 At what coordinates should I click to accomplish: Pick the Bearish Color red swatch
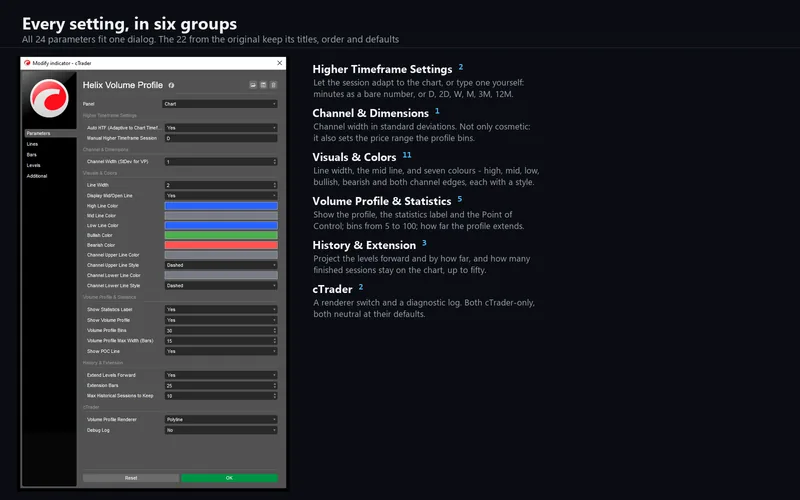point(221,245)
